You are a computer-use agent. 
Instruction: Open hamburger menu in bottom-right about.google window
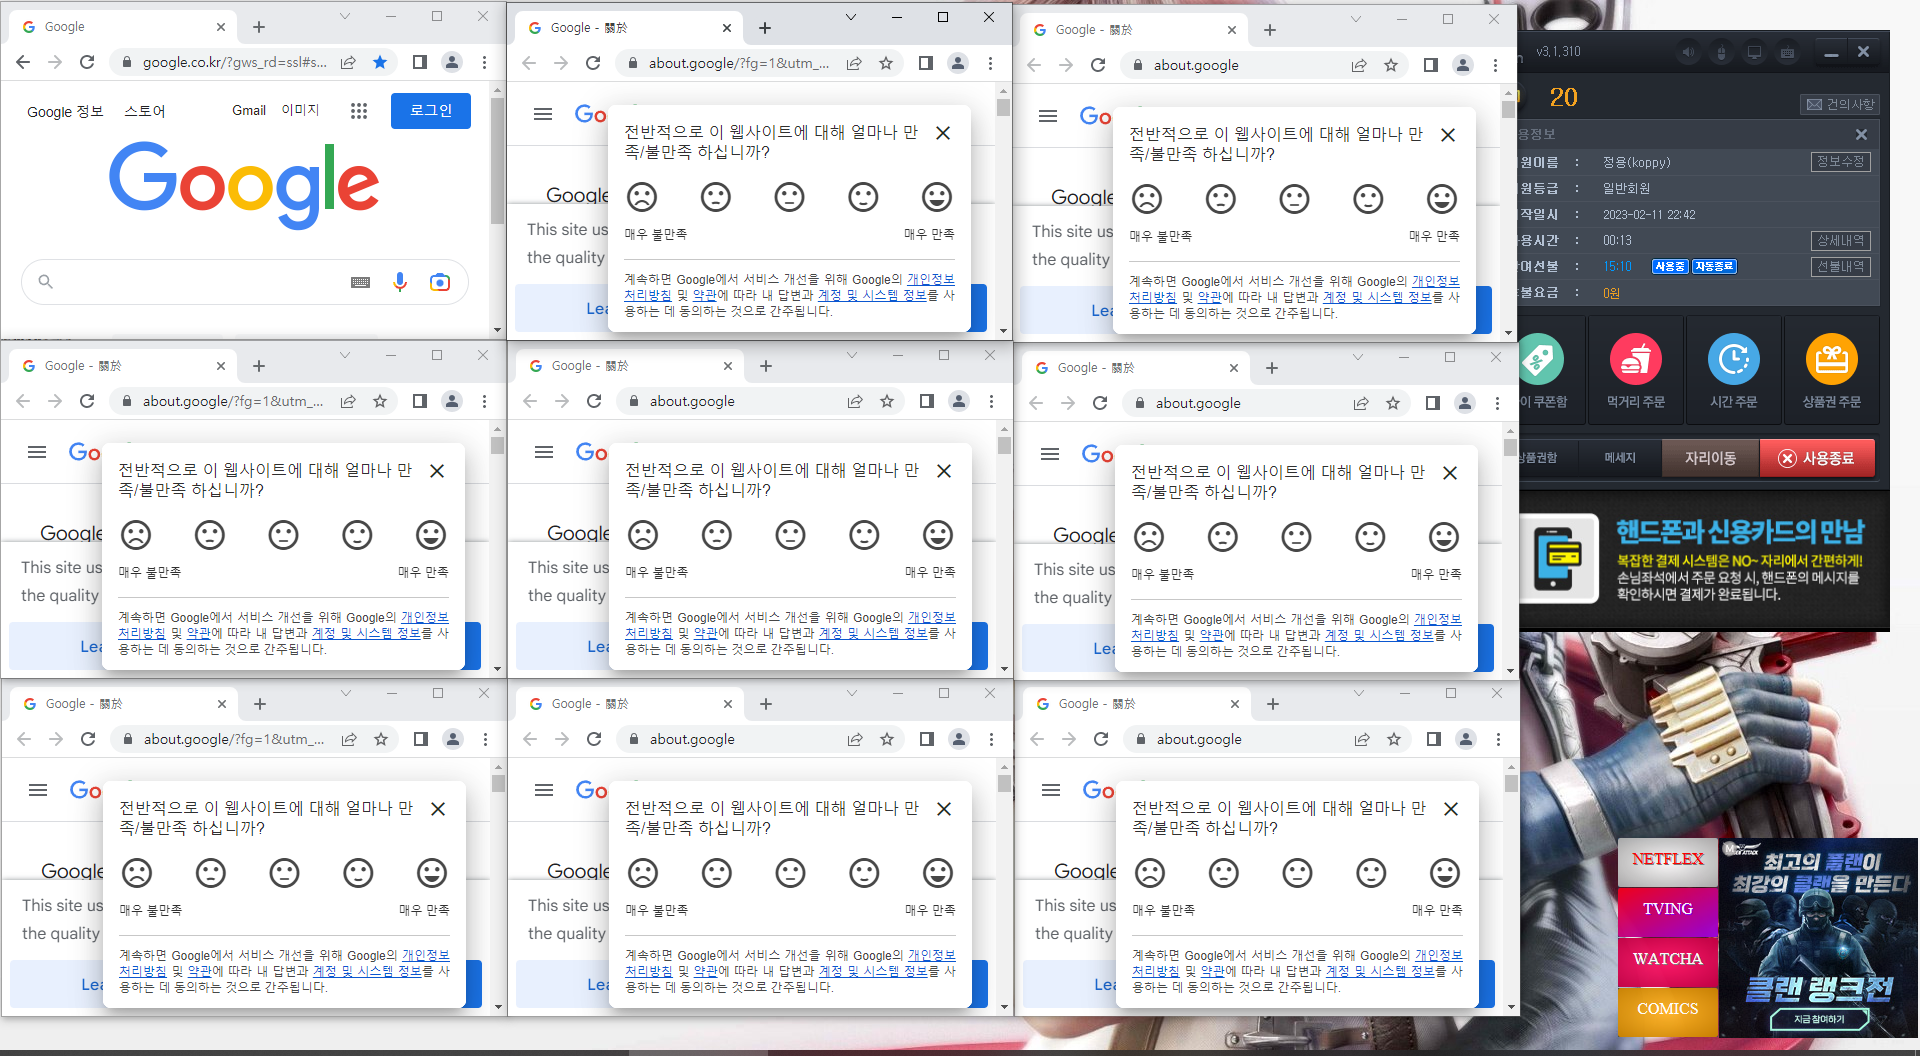coord(1051,790)
